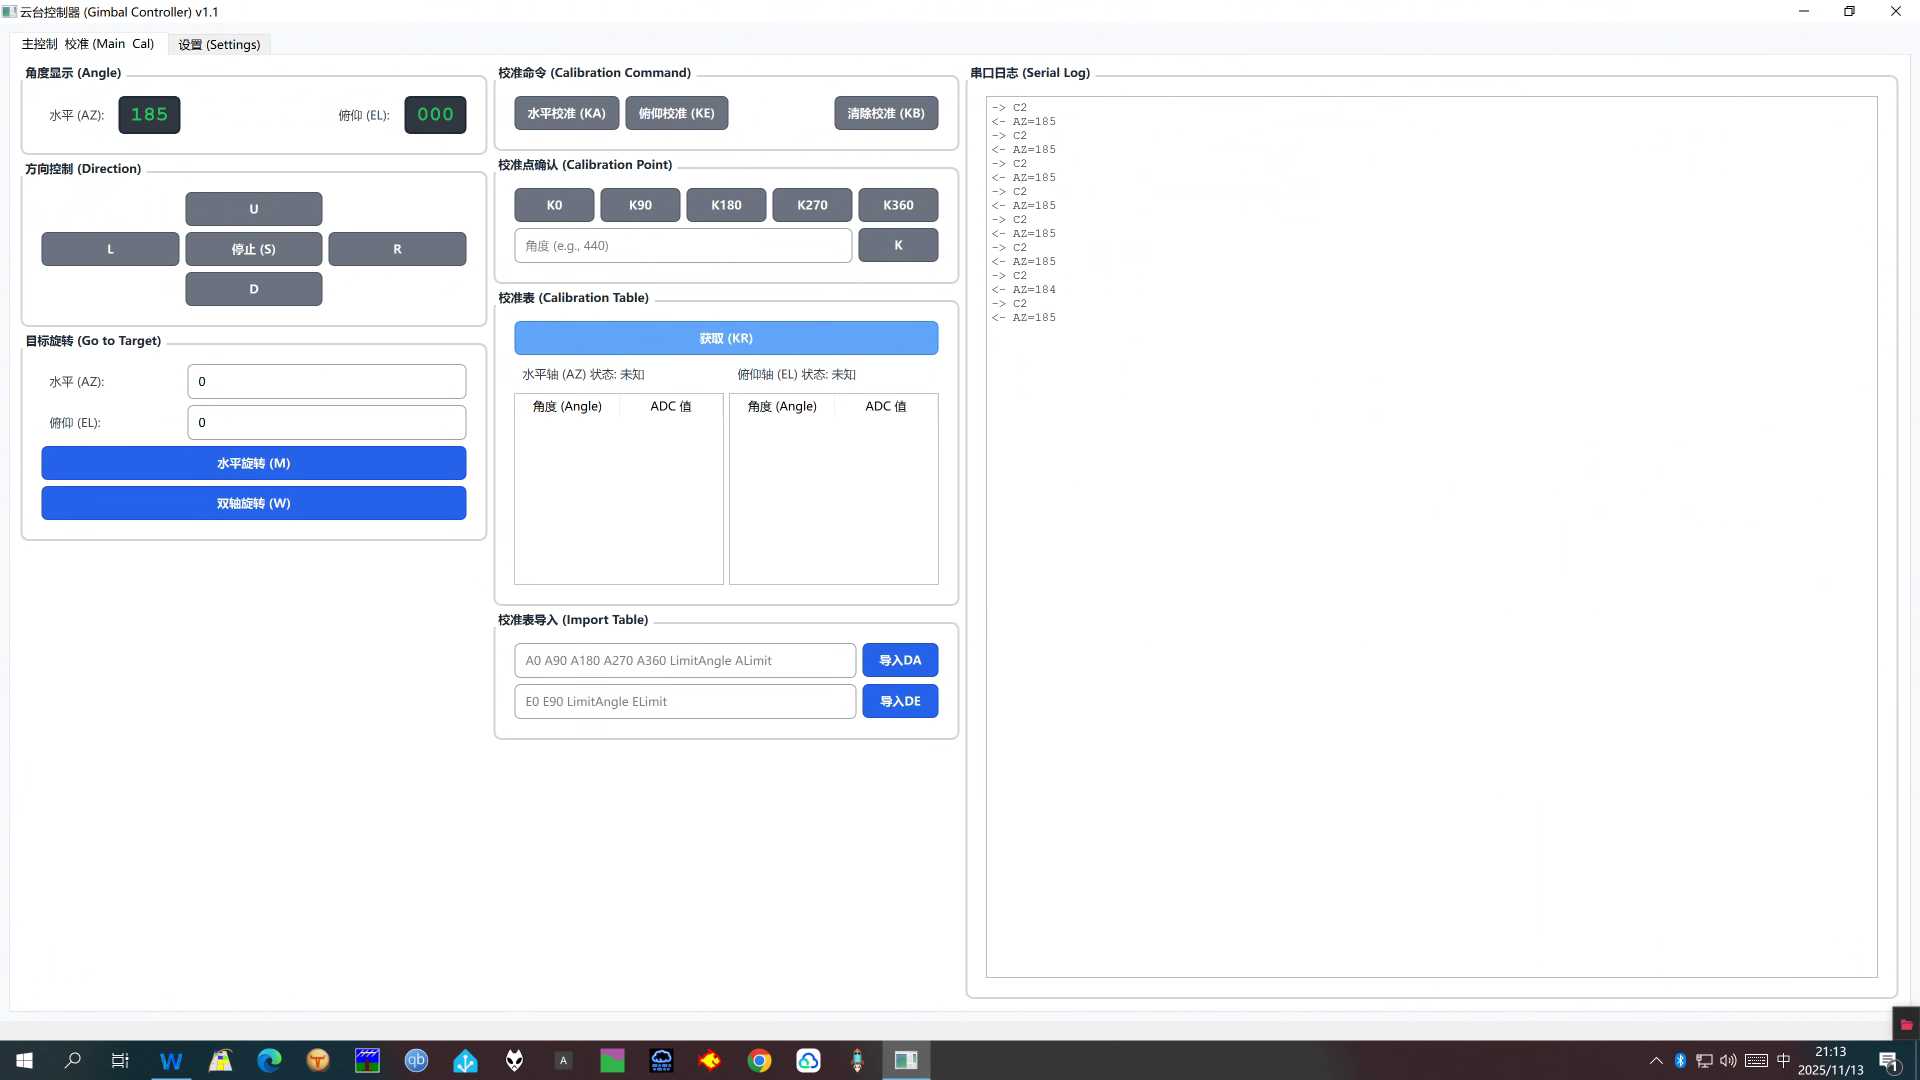Click the 获取 (KR) fetch button
This screenshot has height=1080, width=1920.
pos(726,338)
